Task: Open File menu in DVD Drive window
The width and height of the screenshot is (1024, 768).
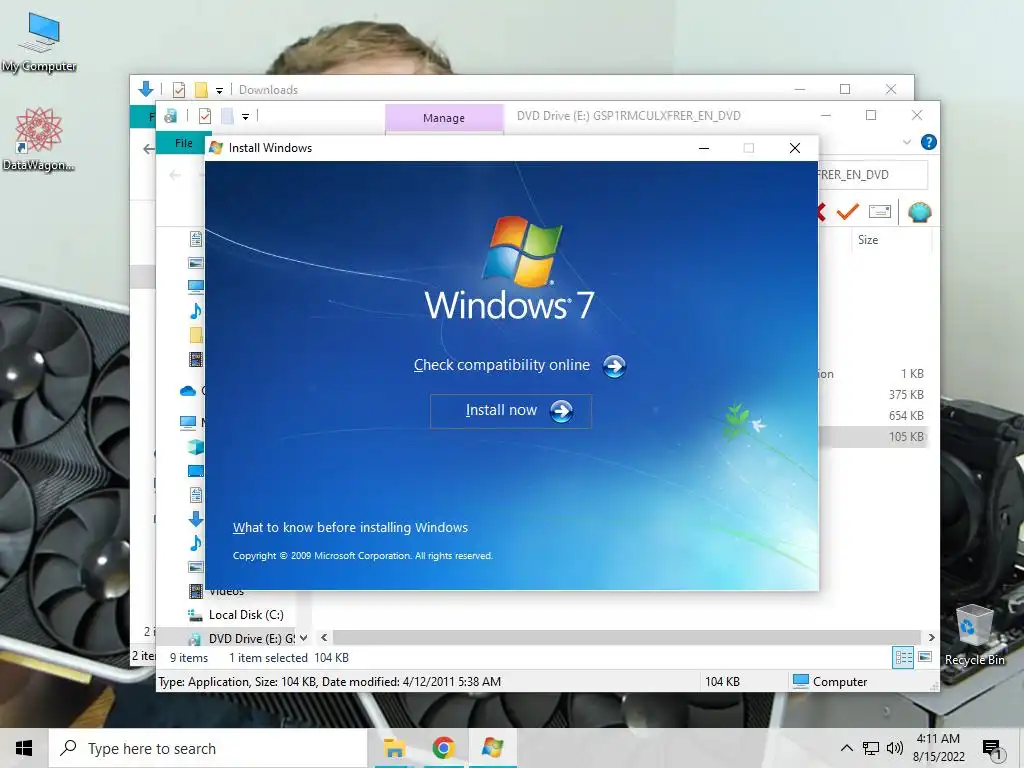Action: click(x=184, y=143)
